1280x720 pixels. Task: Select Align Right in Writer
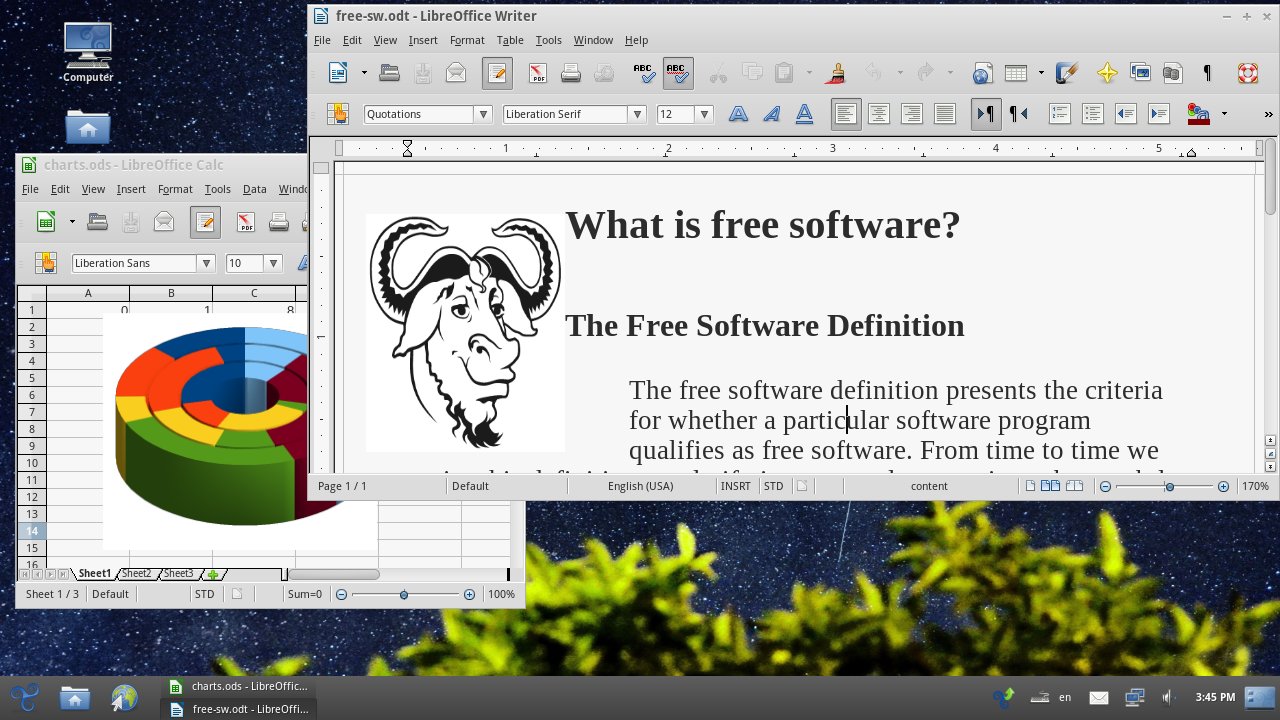[912, 114]
